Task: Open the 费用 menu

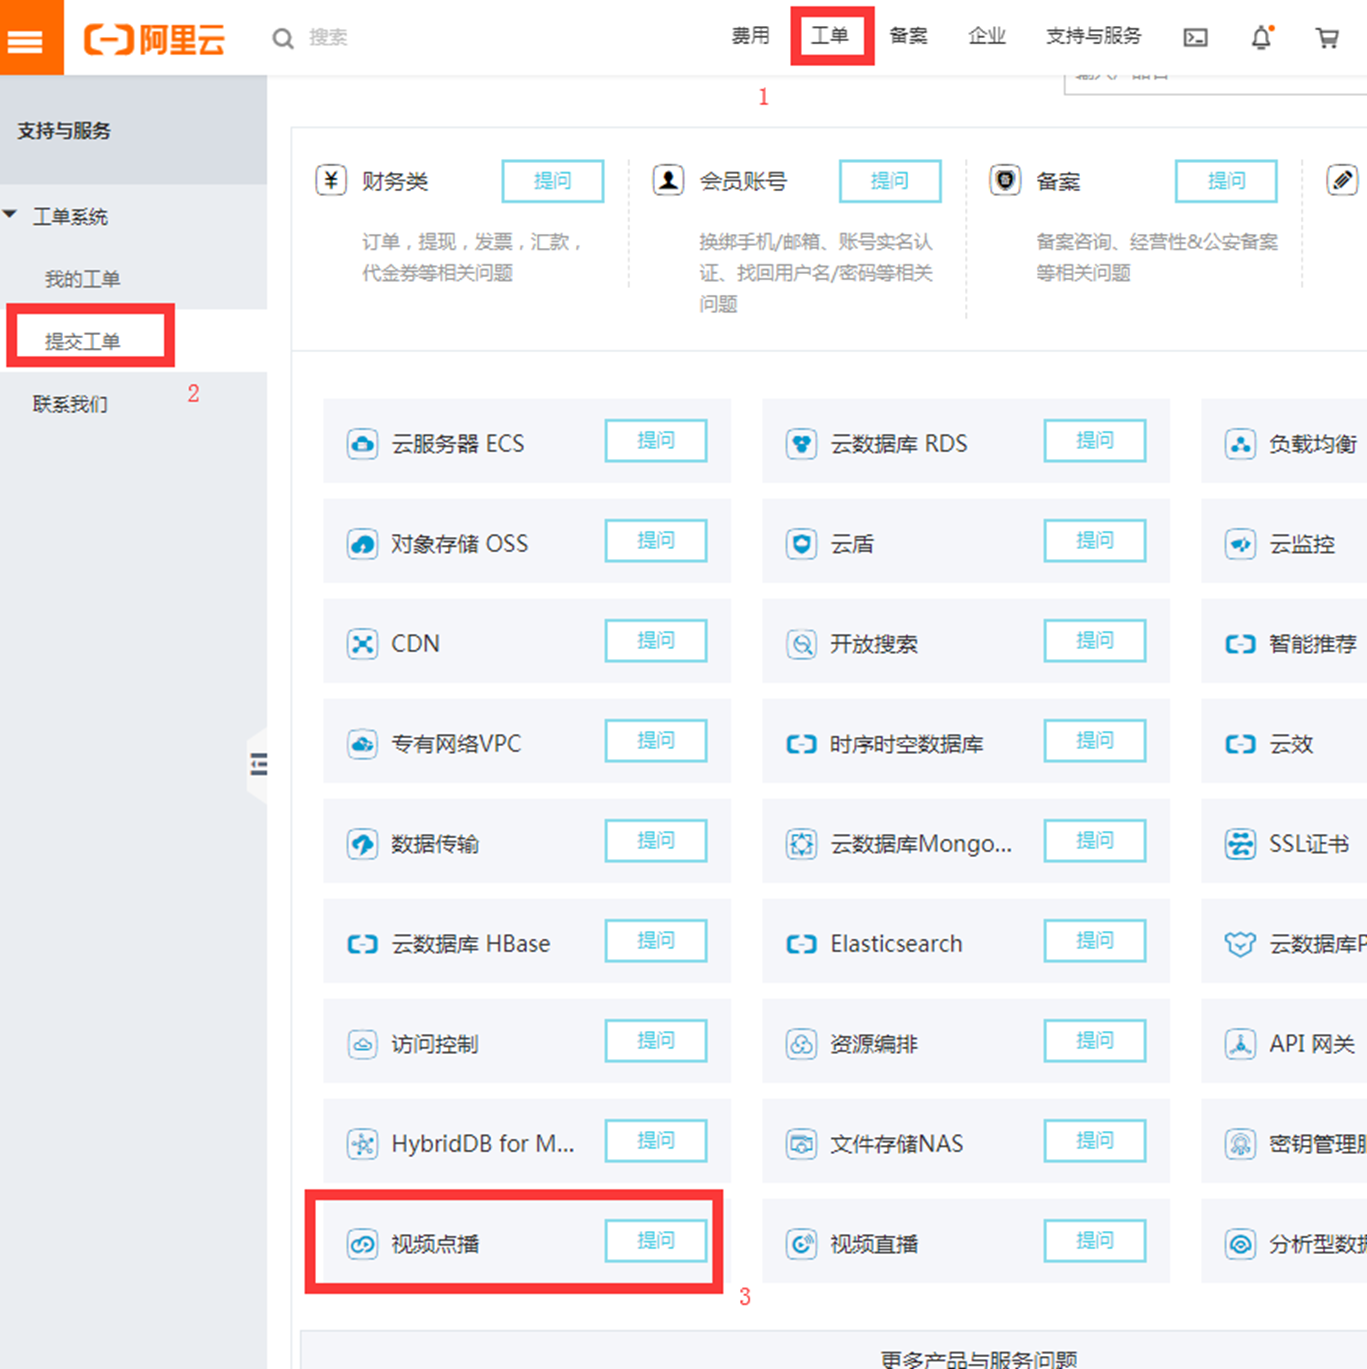Action: [x=750, y=37]
